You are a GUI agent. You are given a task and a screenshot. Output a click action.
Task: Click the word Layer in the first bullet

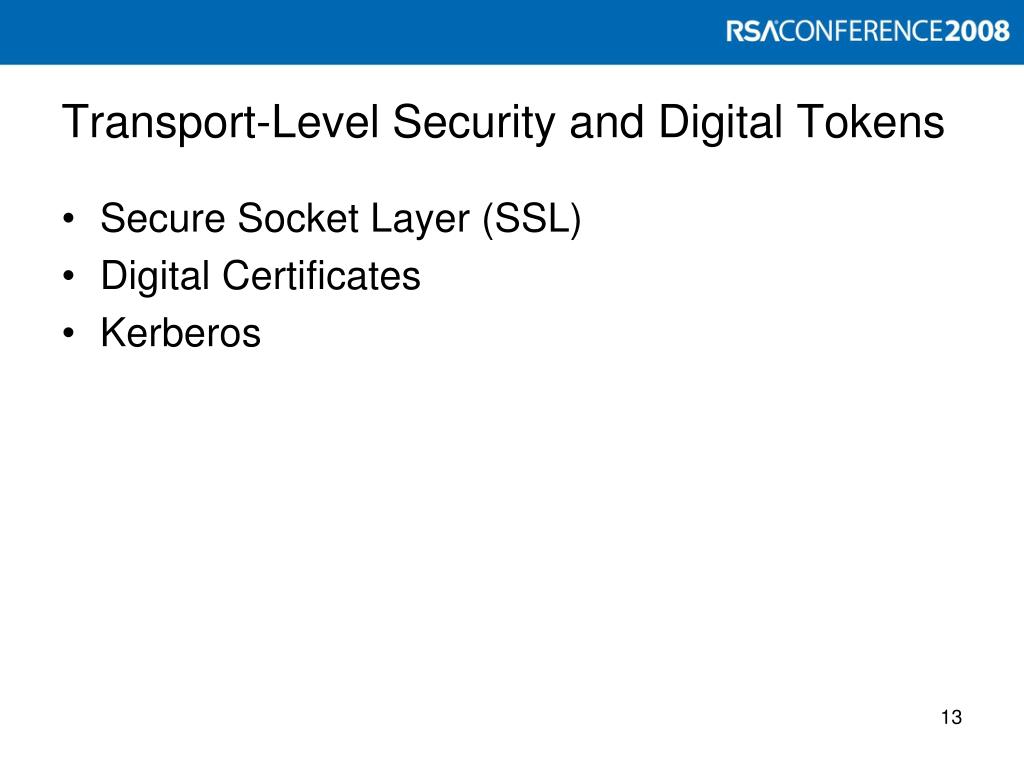pos(420,221)
